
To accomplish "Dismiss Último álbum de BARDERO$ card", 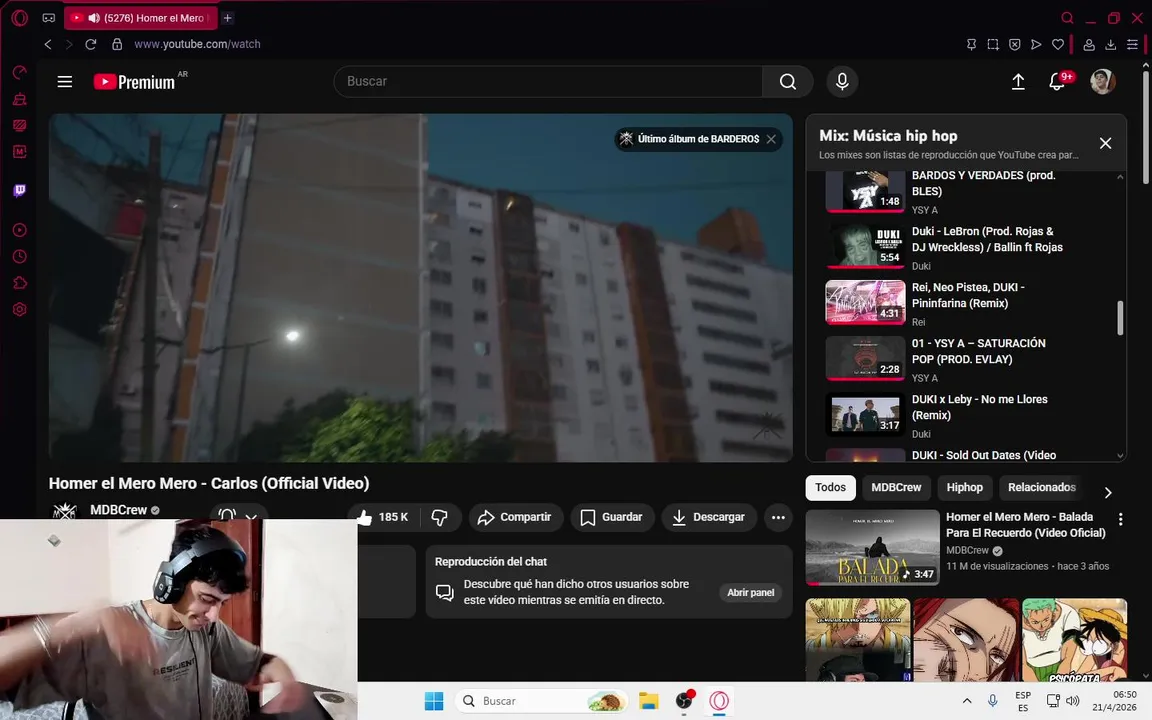I will (771, 139).
